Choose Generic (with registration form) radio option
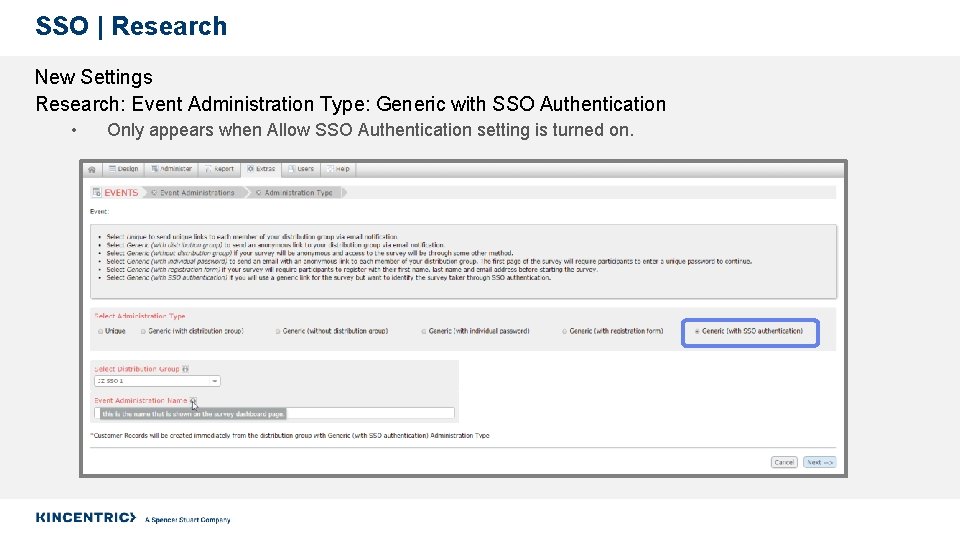960x540 pixels. [x=564, y=331]
